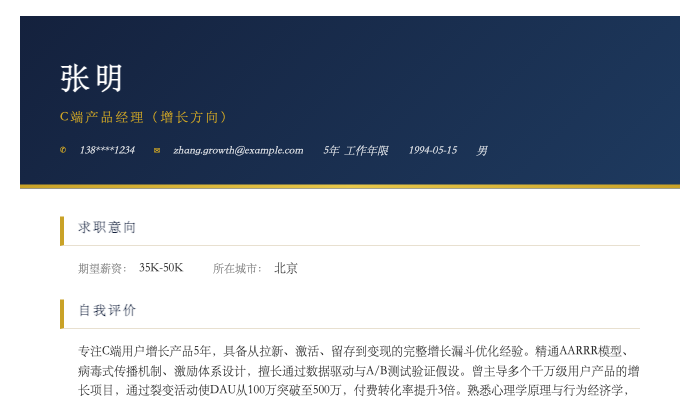The image size is (700, 400).
Task: Select the job title C端产品经理（增长方向）
Action: (144, 117)
